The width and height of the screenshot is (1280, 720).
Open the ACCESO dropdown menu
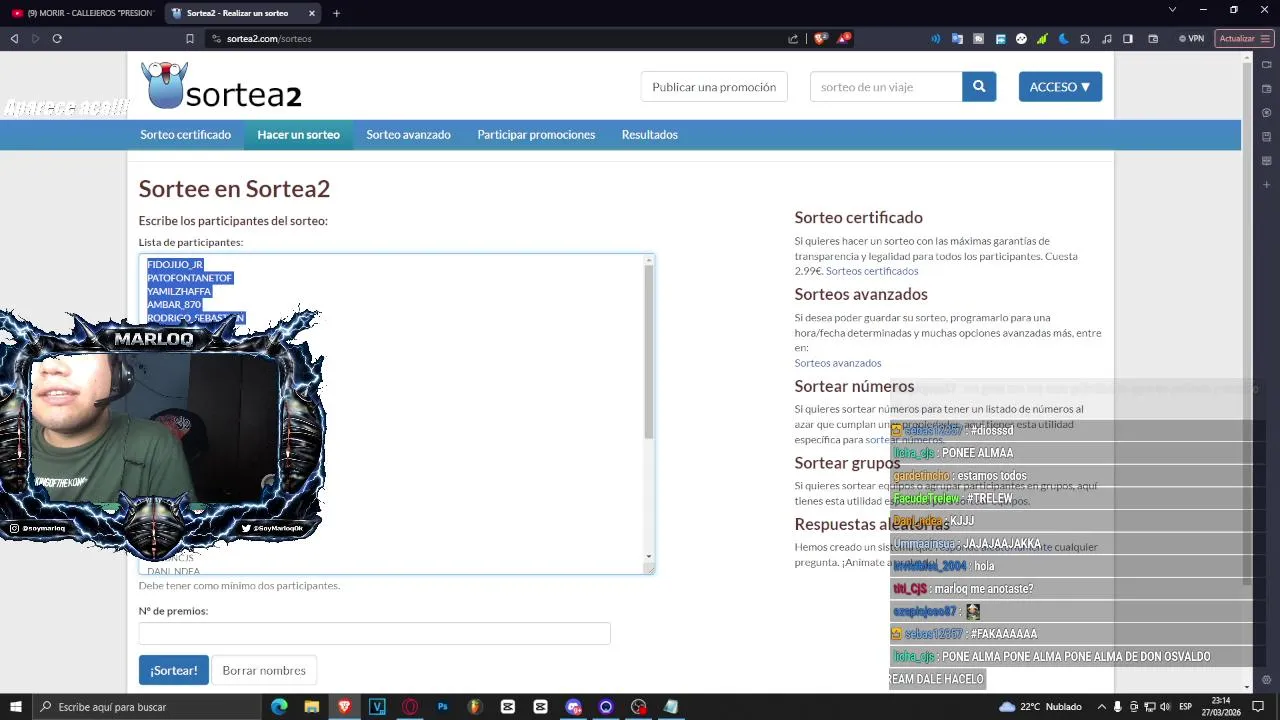(1060, 87)
